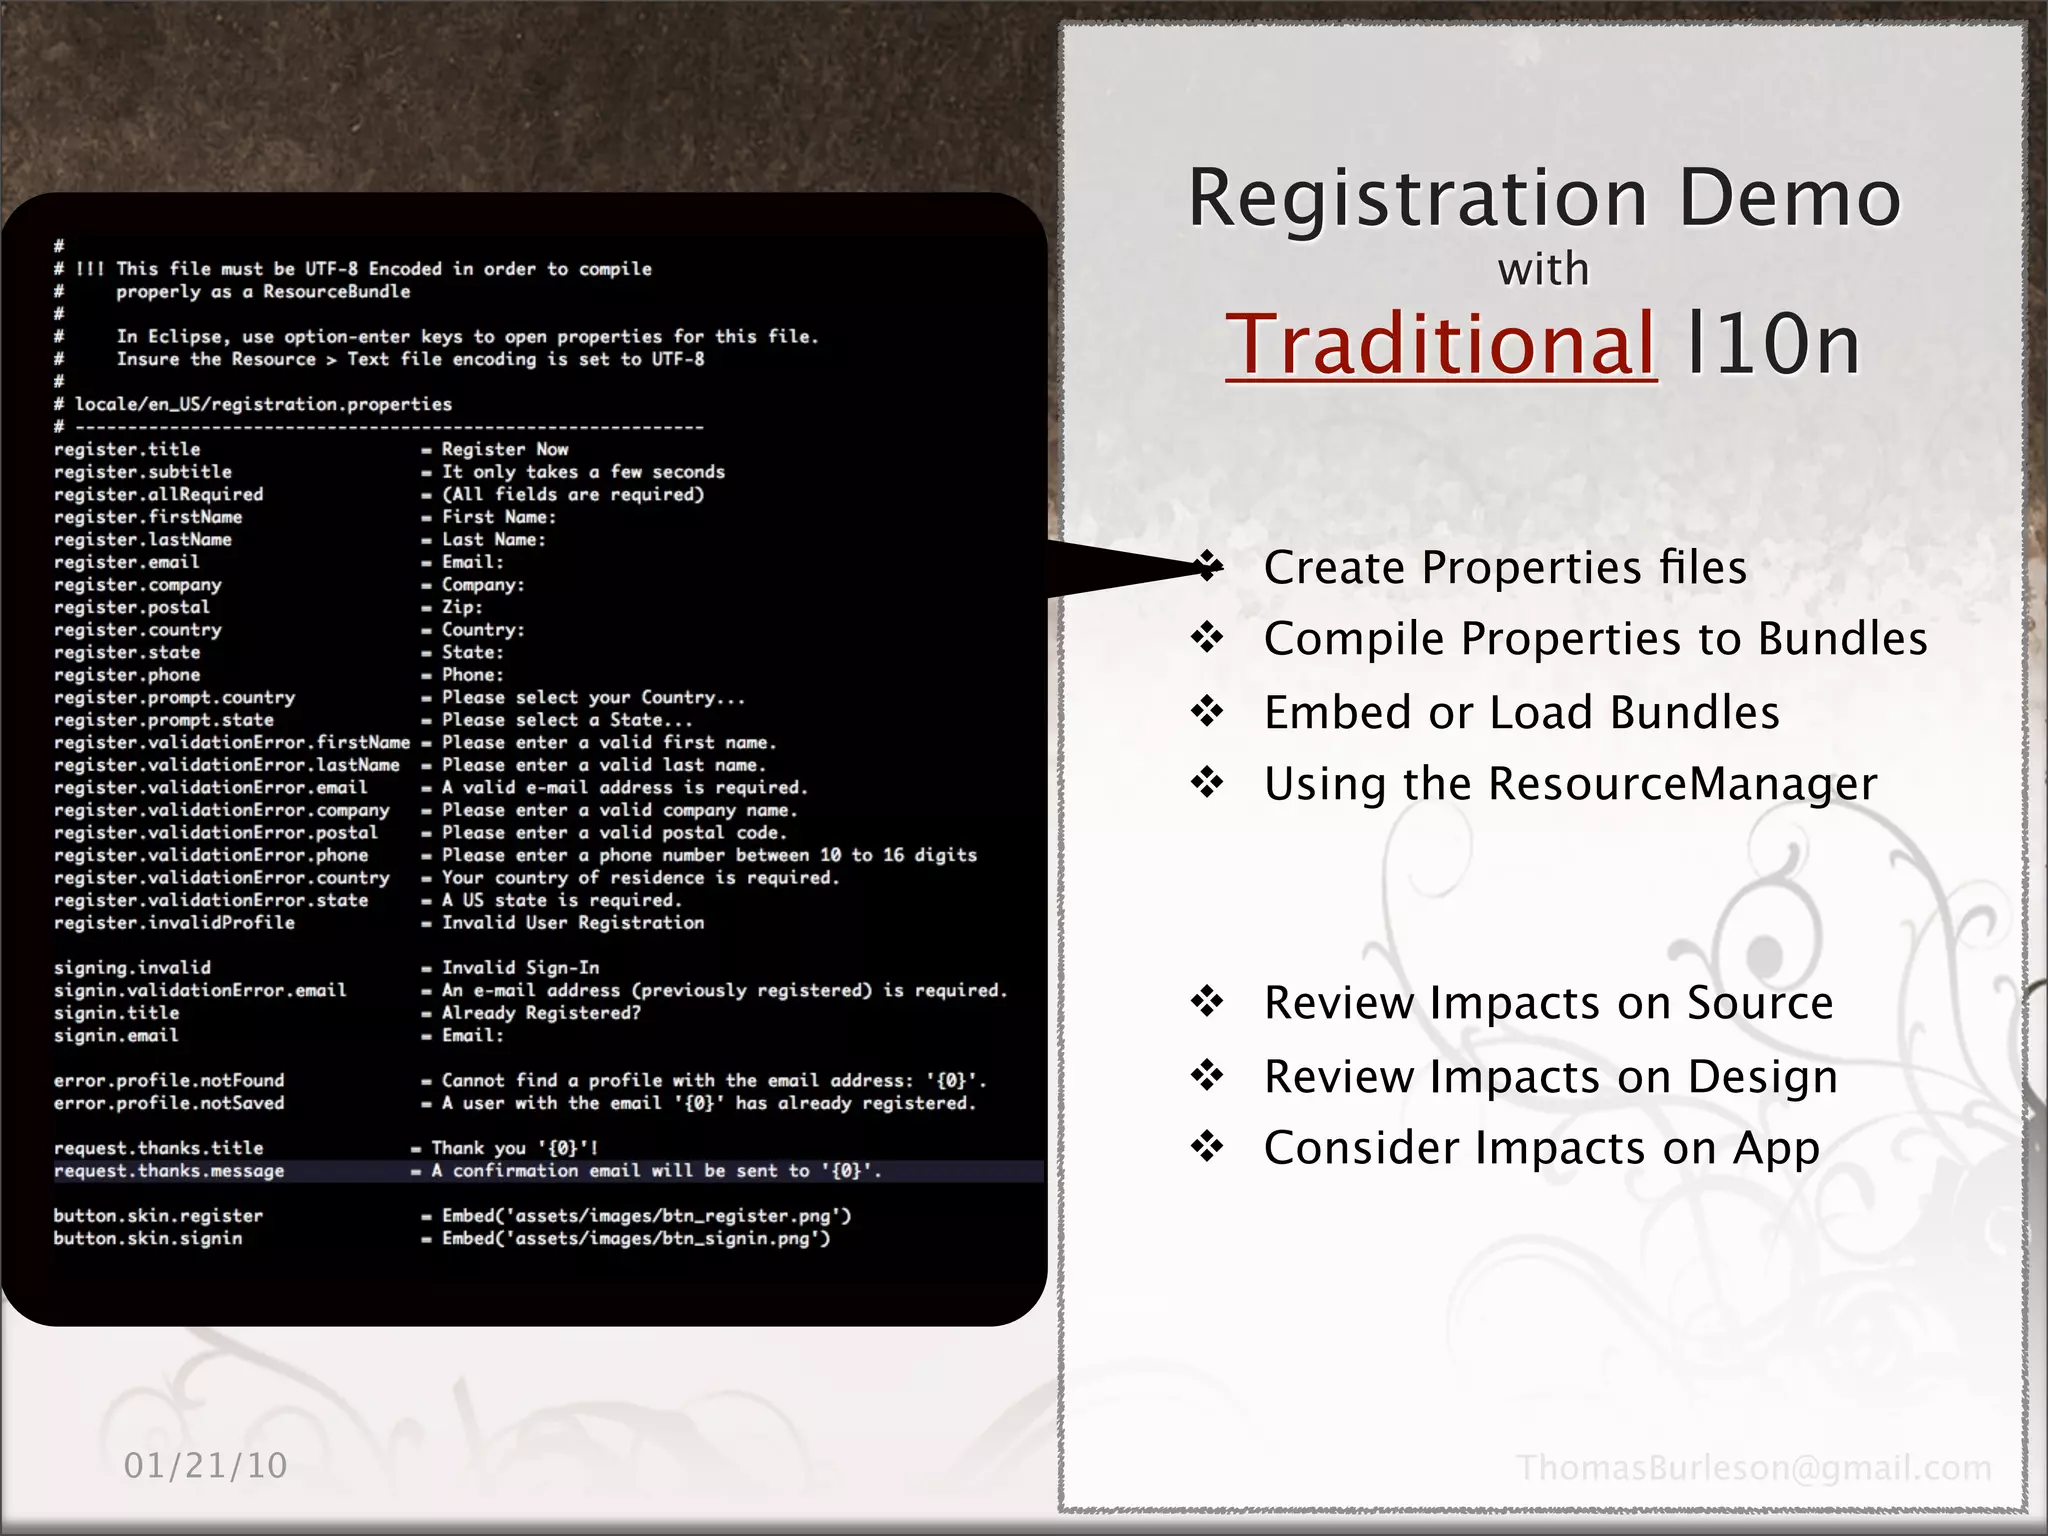The image size is (2048, 1536).
Task: Click the diamond bullet beside 'Review Impacts on Source'
Action: click(x=1207, y=1001)
